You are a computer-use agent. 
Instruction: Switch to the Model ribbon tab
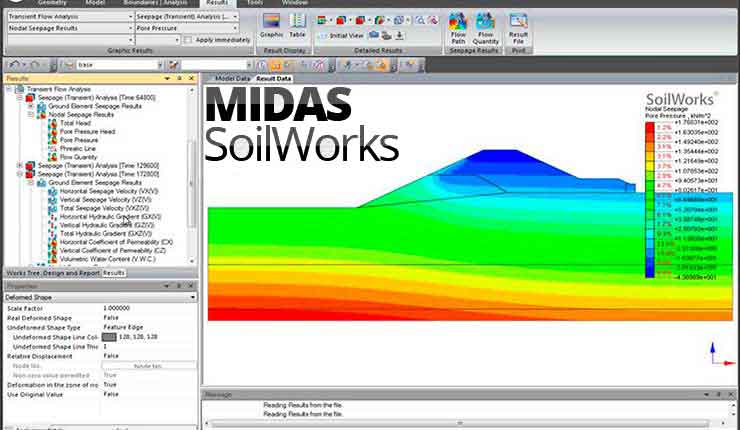point(95,3)
